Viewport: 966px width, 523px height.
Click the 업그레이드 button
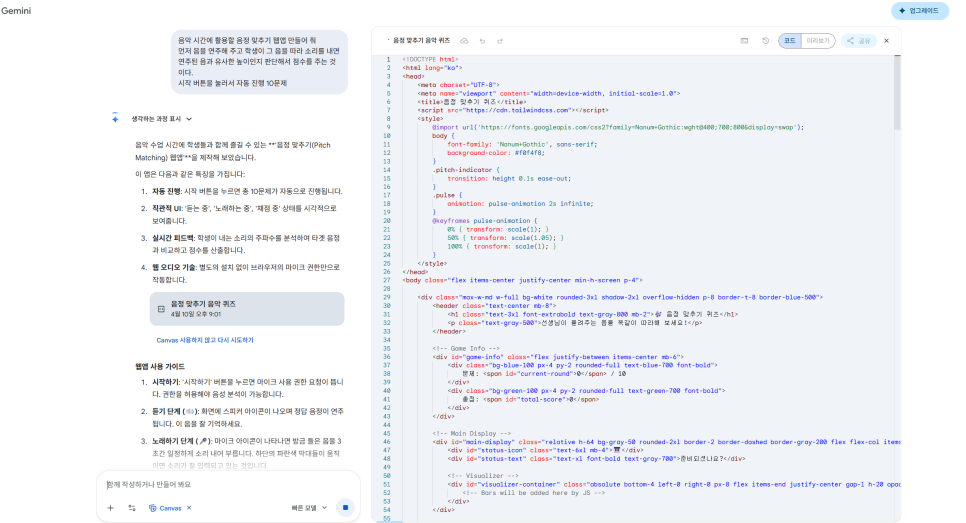[x=919, y=10]
